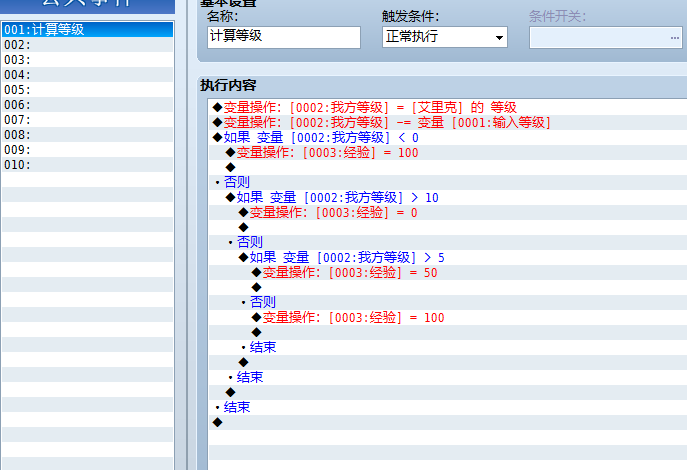The image size is (687, 470).
Task: Select the outermost 结束 line
Action: (x=448, y=407)
